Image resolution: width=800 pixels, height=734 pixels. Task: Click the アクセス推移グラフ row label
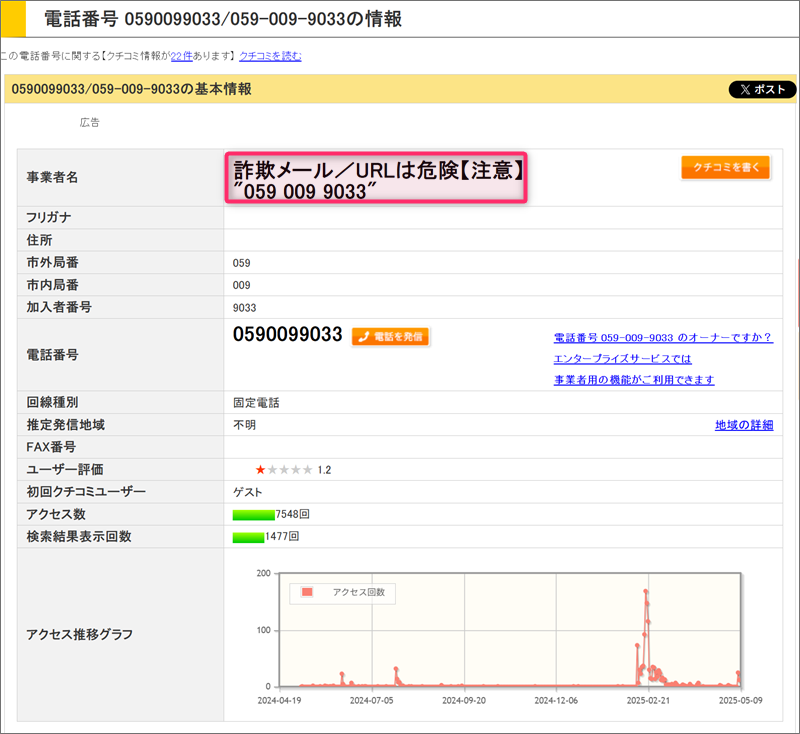[x=80, y=635]
